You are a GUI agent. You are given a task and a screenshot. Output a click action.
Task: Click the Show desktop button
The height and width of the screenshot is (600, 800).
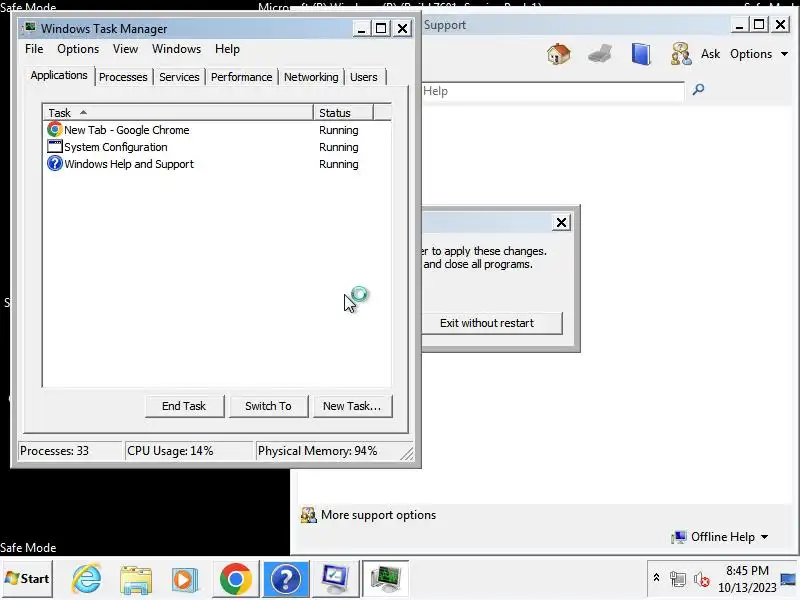788,579
